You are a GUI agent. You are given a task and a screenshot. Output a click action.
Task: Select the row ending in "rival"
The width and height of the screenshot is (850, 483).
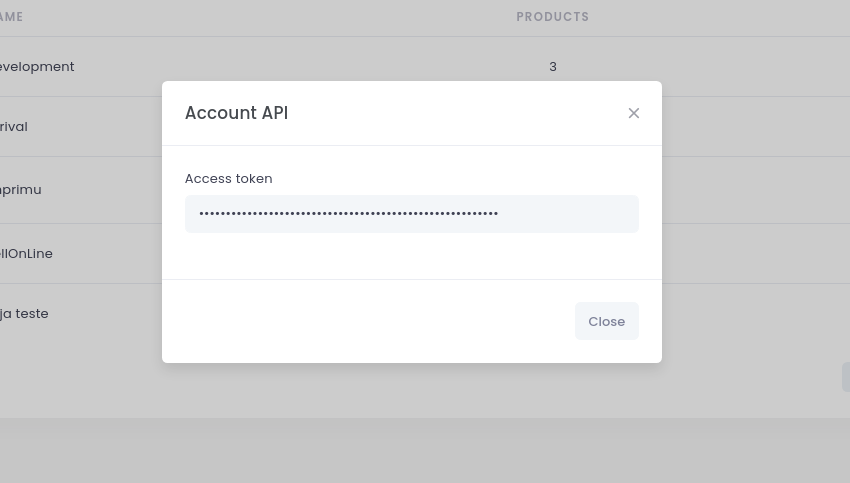click(x=14, y=127)
